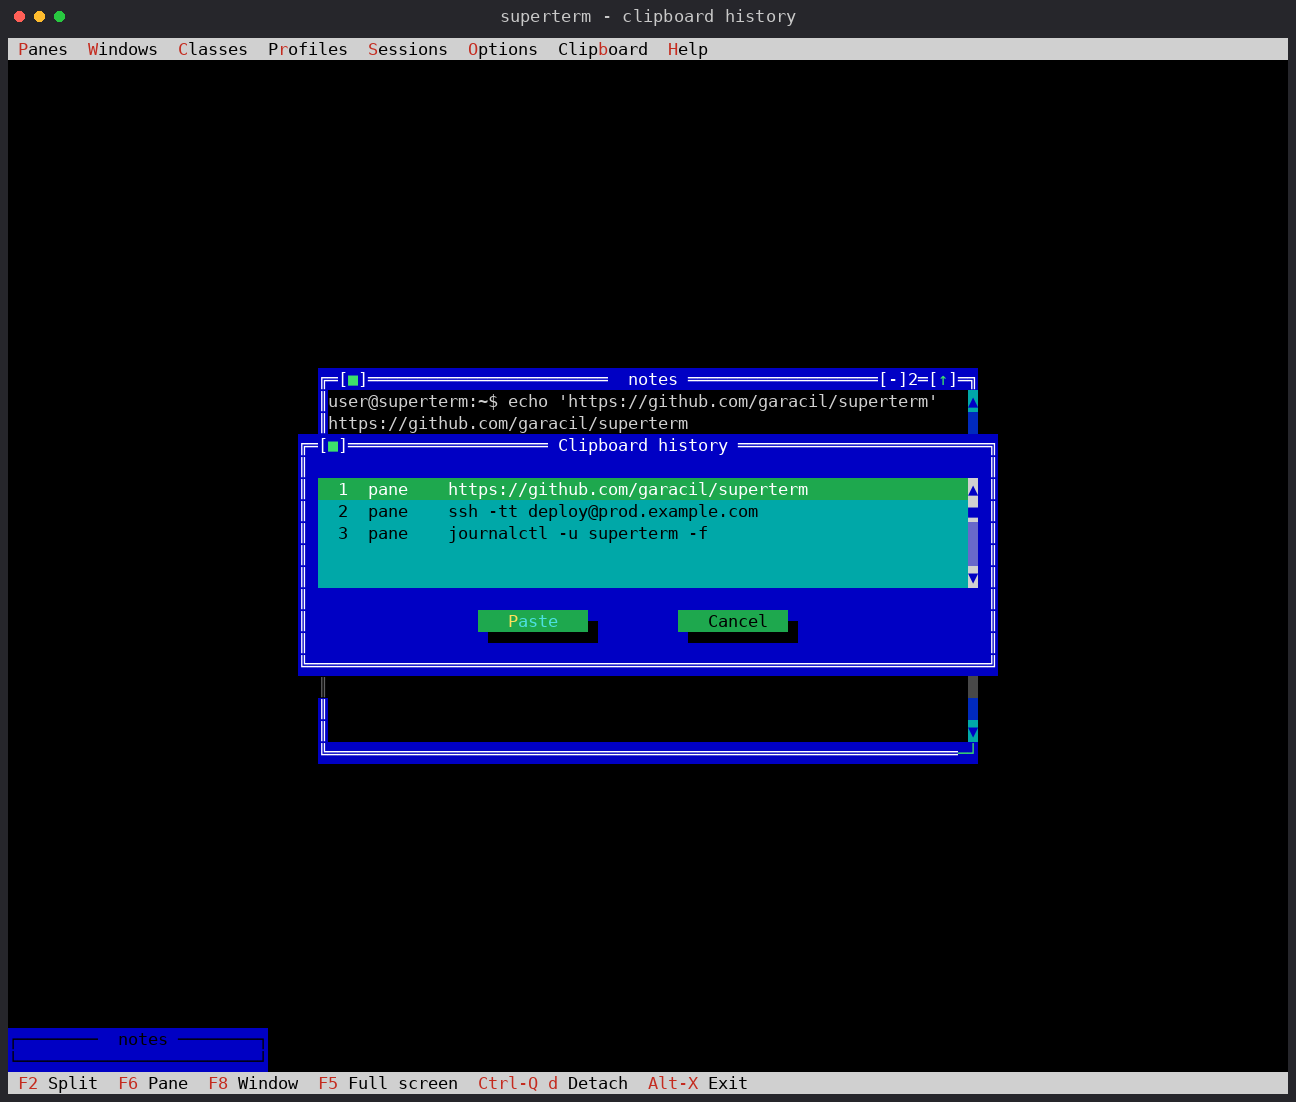Click the clipboard list scroll-up arrow
The image size is (1296, 1102).
pos(973,489)
